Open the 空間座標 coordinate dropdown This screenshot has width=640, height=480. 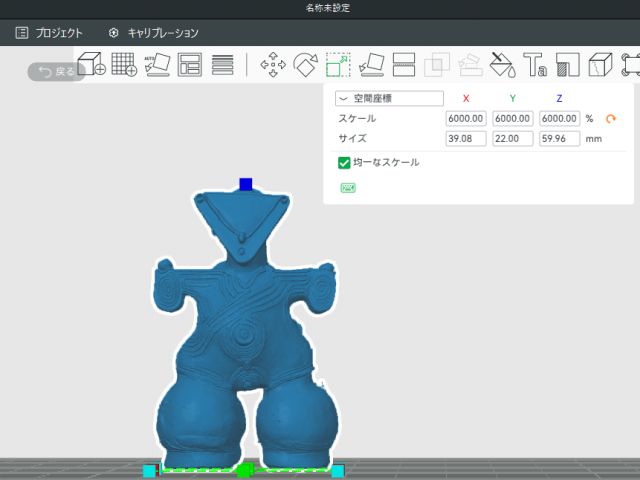(389, 99)
